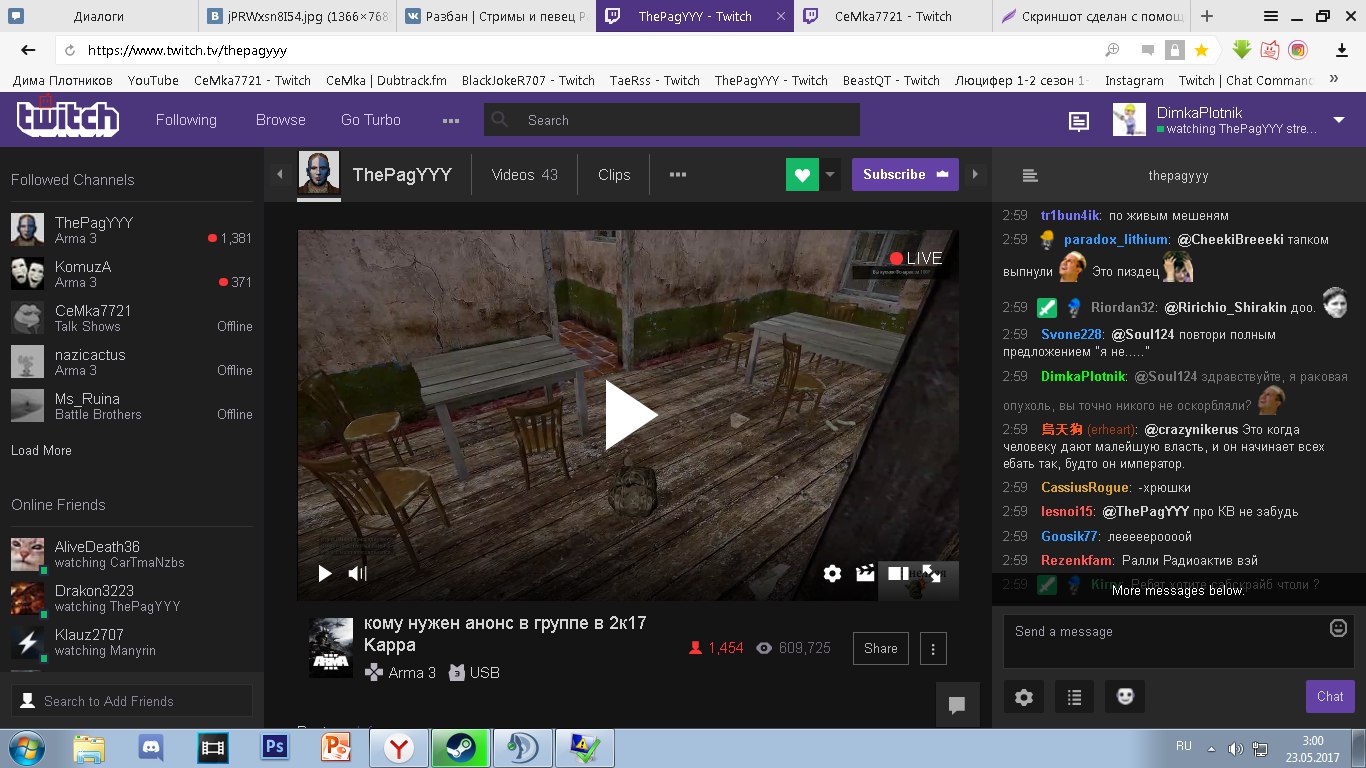Click the small play button in player controls
Image resolution: width=1366 pixels, height=768 pixels.
(x=325, y=573)
